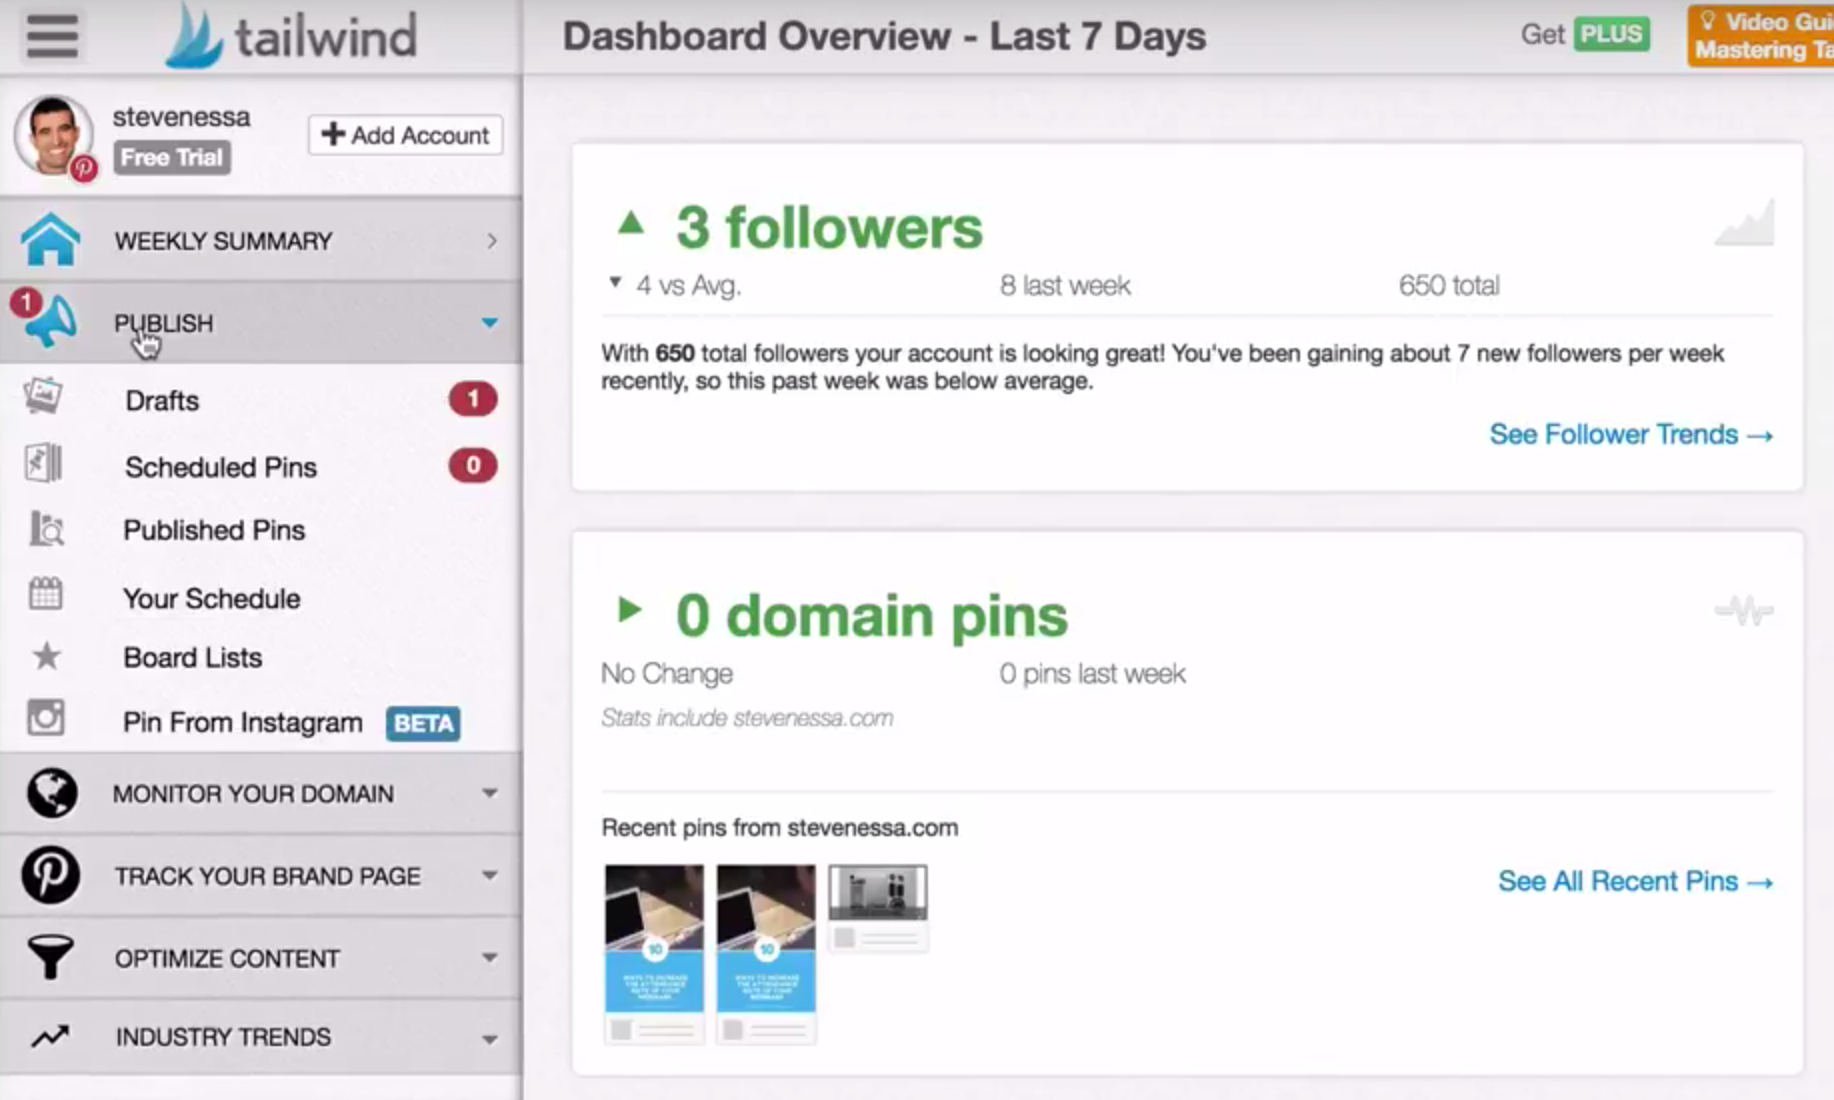Click the Drafts red count badge
The image size is (1834, 1100).
[x=473, y=400]
